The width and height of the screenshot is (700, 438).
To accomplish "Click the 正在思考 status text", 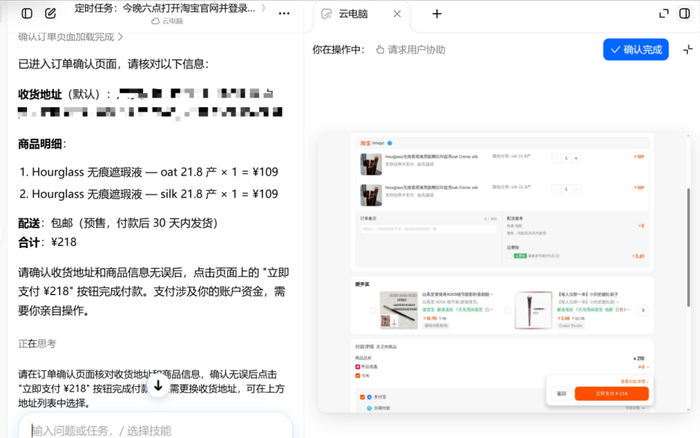I will pos(37,344).
